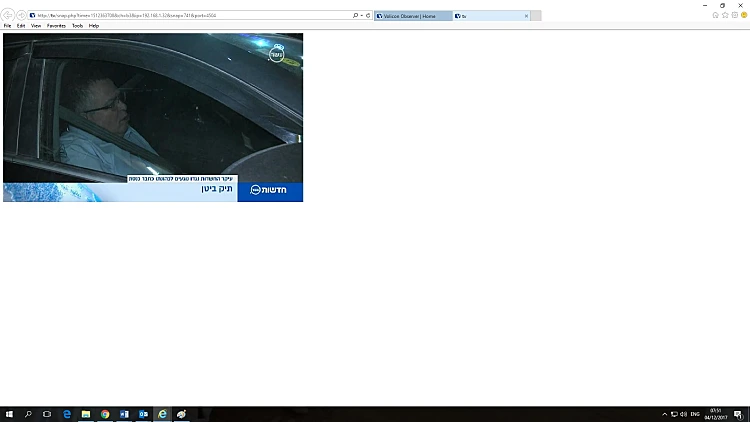Open the Tools gear icon
Screen dimensions: 750x422
[733, 15]
